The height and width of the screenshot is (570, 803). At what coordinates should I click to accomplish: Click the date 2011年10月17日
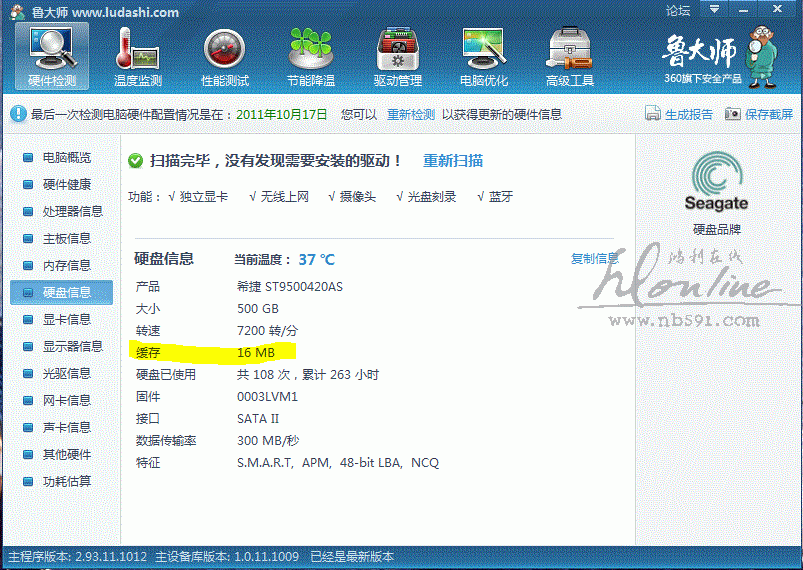pos(281,114)
